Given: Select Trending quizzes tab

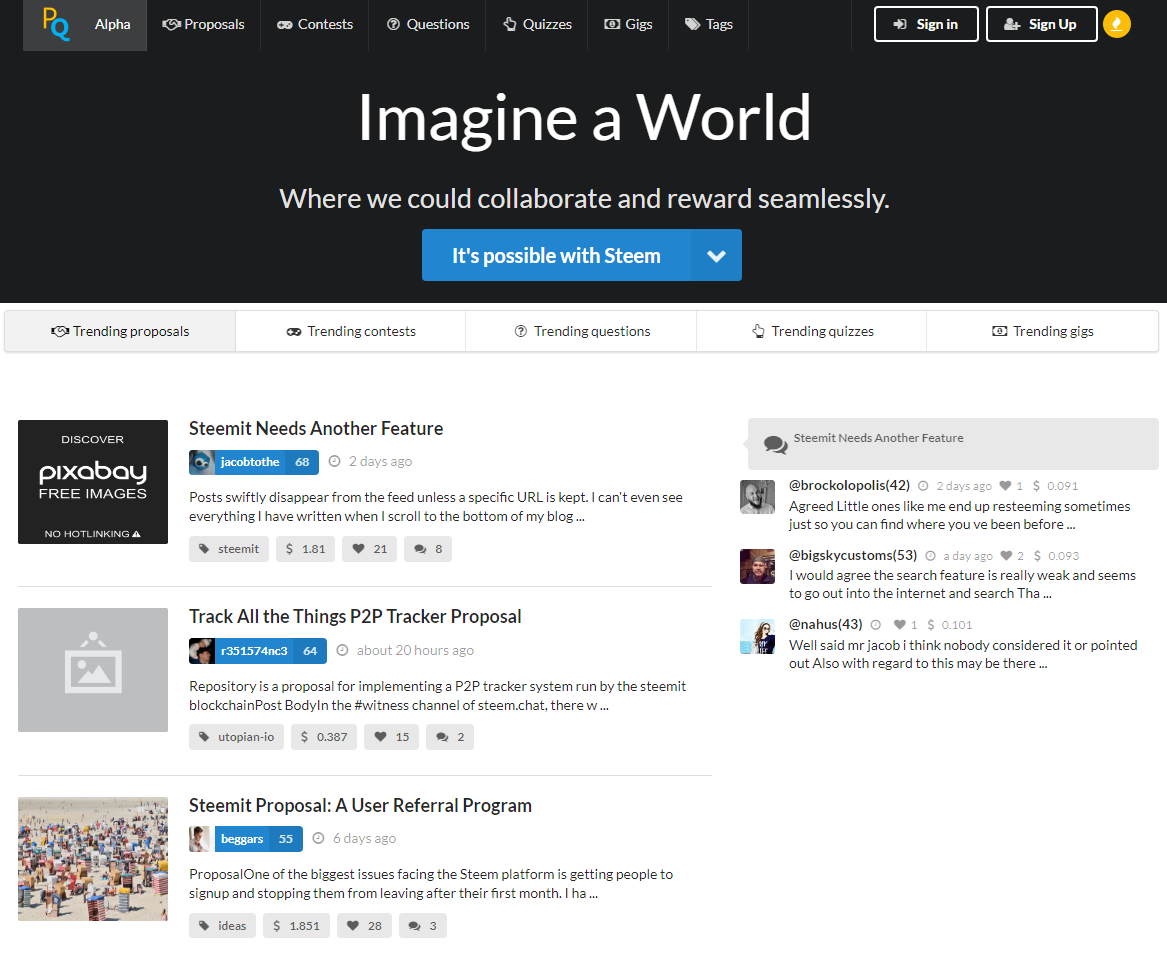Looking at the screenshot, I should tap(812, 331).
